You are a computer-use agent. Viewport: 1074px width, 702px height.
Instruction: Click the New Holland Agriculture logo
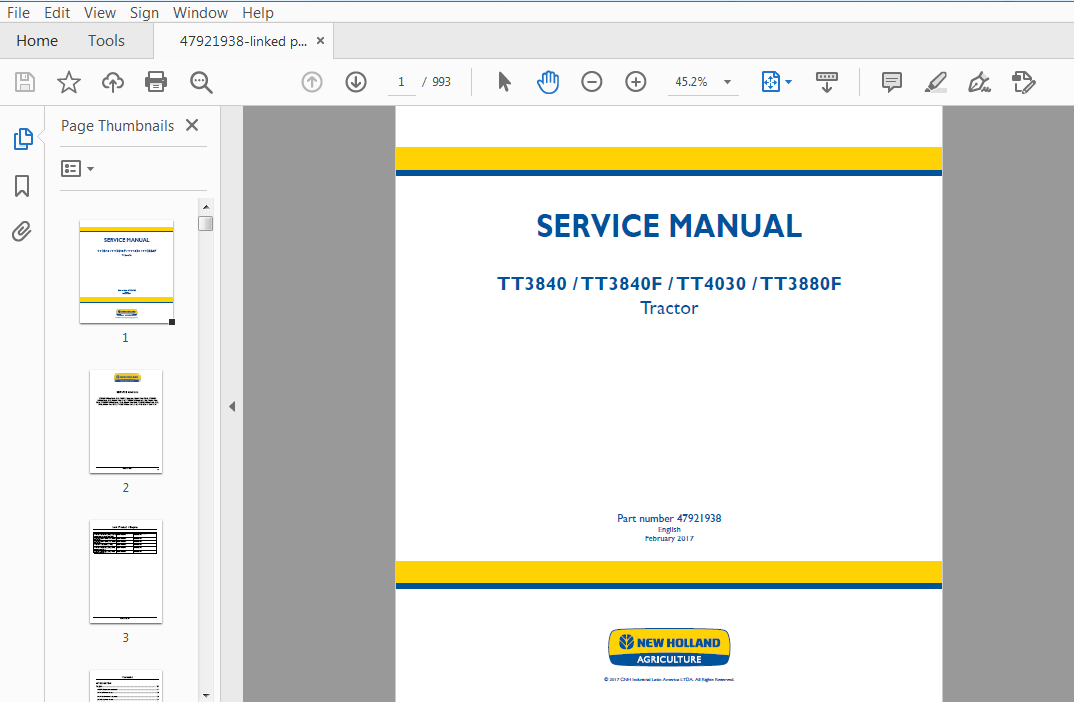coord(669,648)
